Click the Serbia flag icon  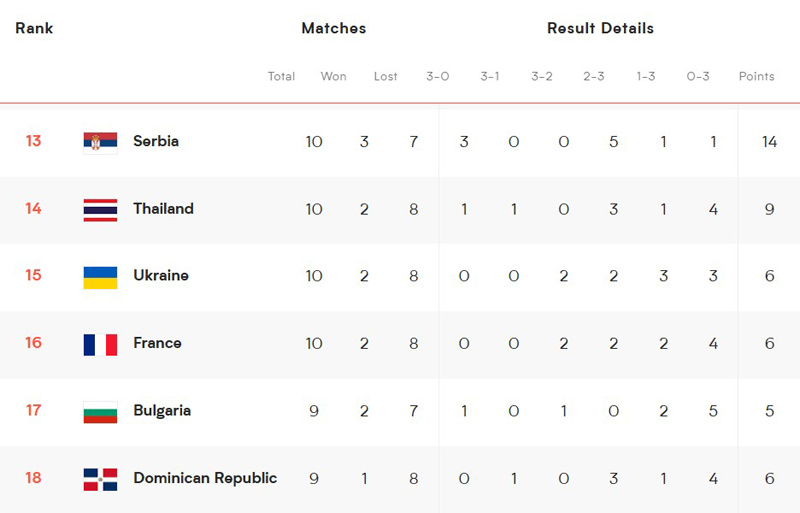pyautogui.click(x=100, y=142)
